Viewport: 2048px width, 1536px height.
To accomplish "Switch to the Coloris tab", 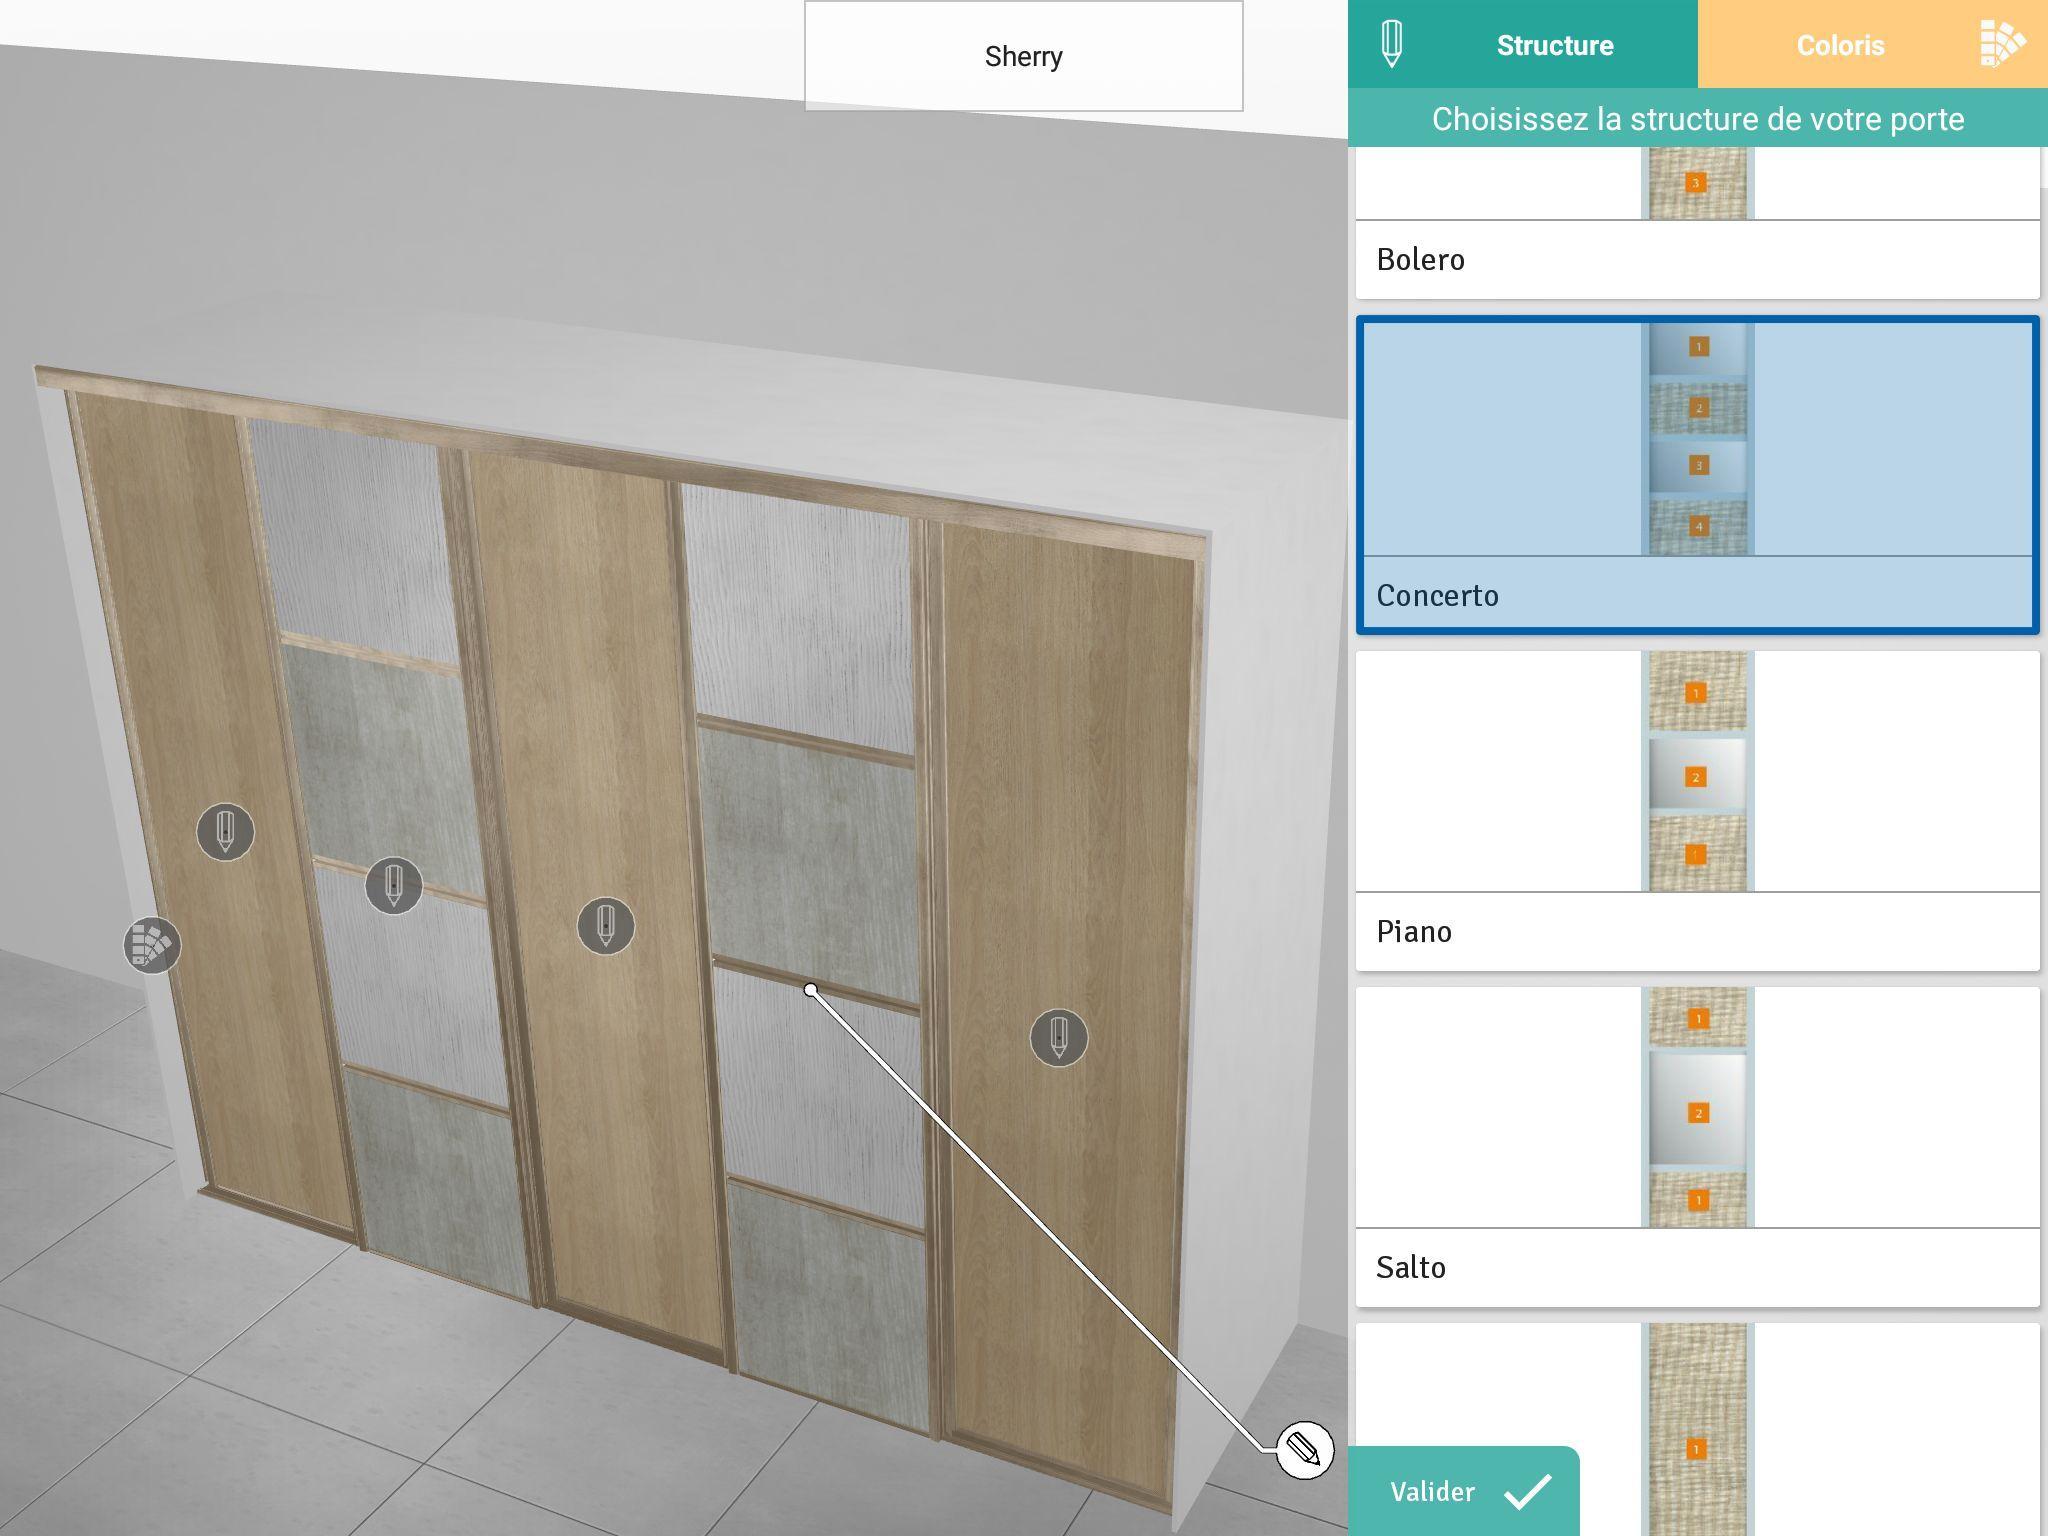I will tap(1840, 45).
